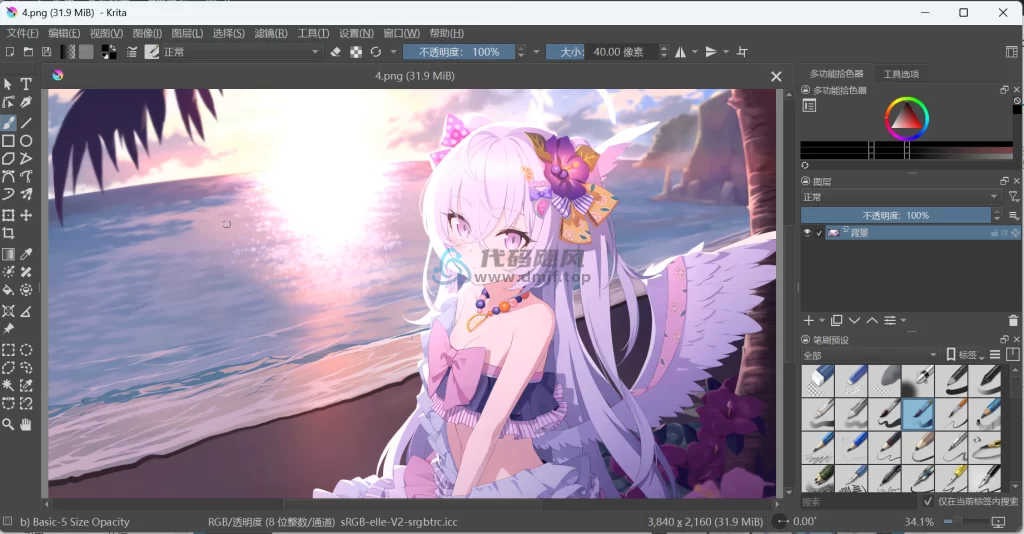The width and height of the screenshot is (1024, 534).
Task: Select the Bezier Curve tool
Action: (8, 176)
